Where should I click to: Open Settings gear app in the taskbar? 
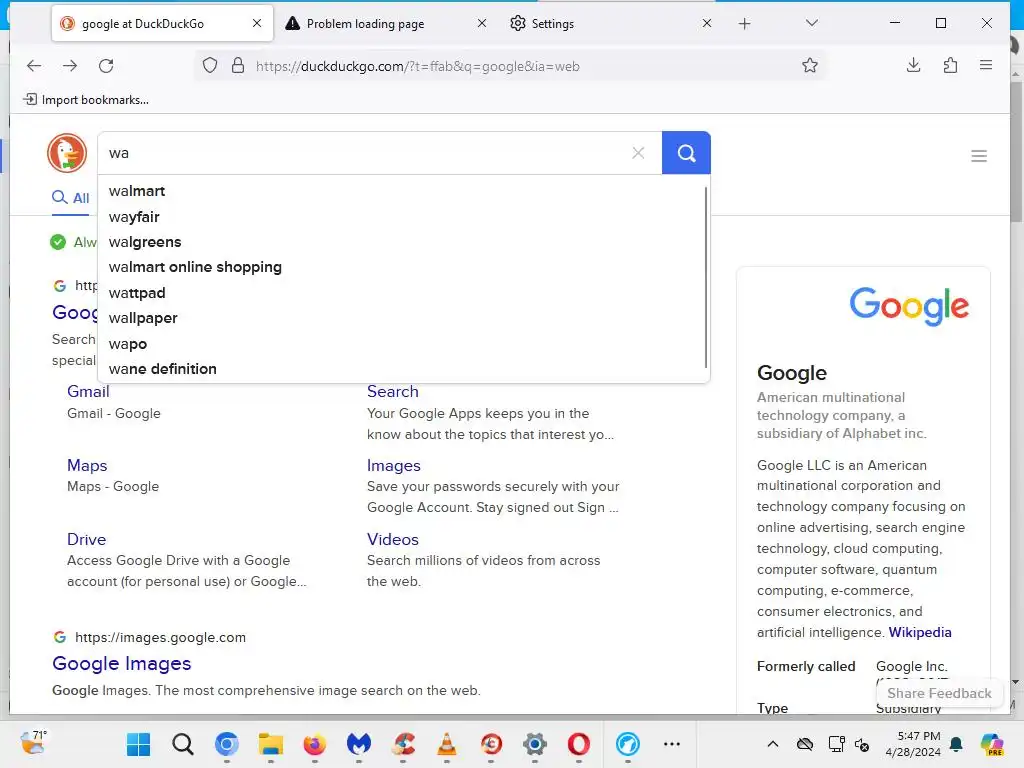[535, 744]
